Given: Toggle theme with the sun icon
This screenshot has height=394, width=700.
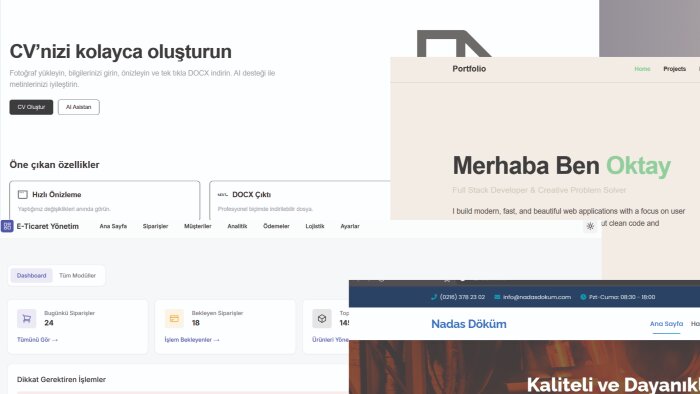Looking at the screenshot, I should (590, 226).
